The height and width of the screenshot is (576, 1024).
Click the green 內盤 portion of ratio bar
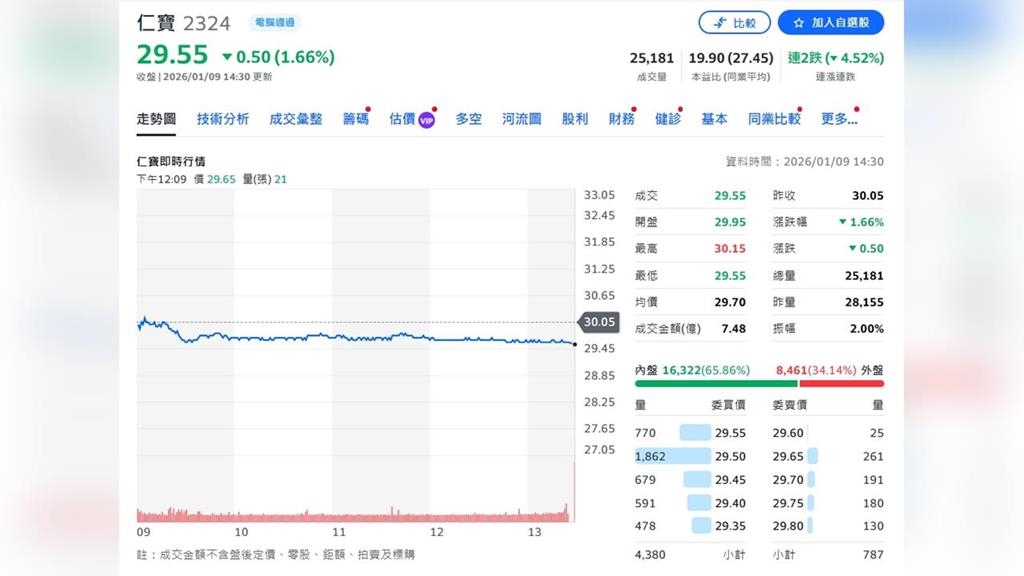coord(716,383)
